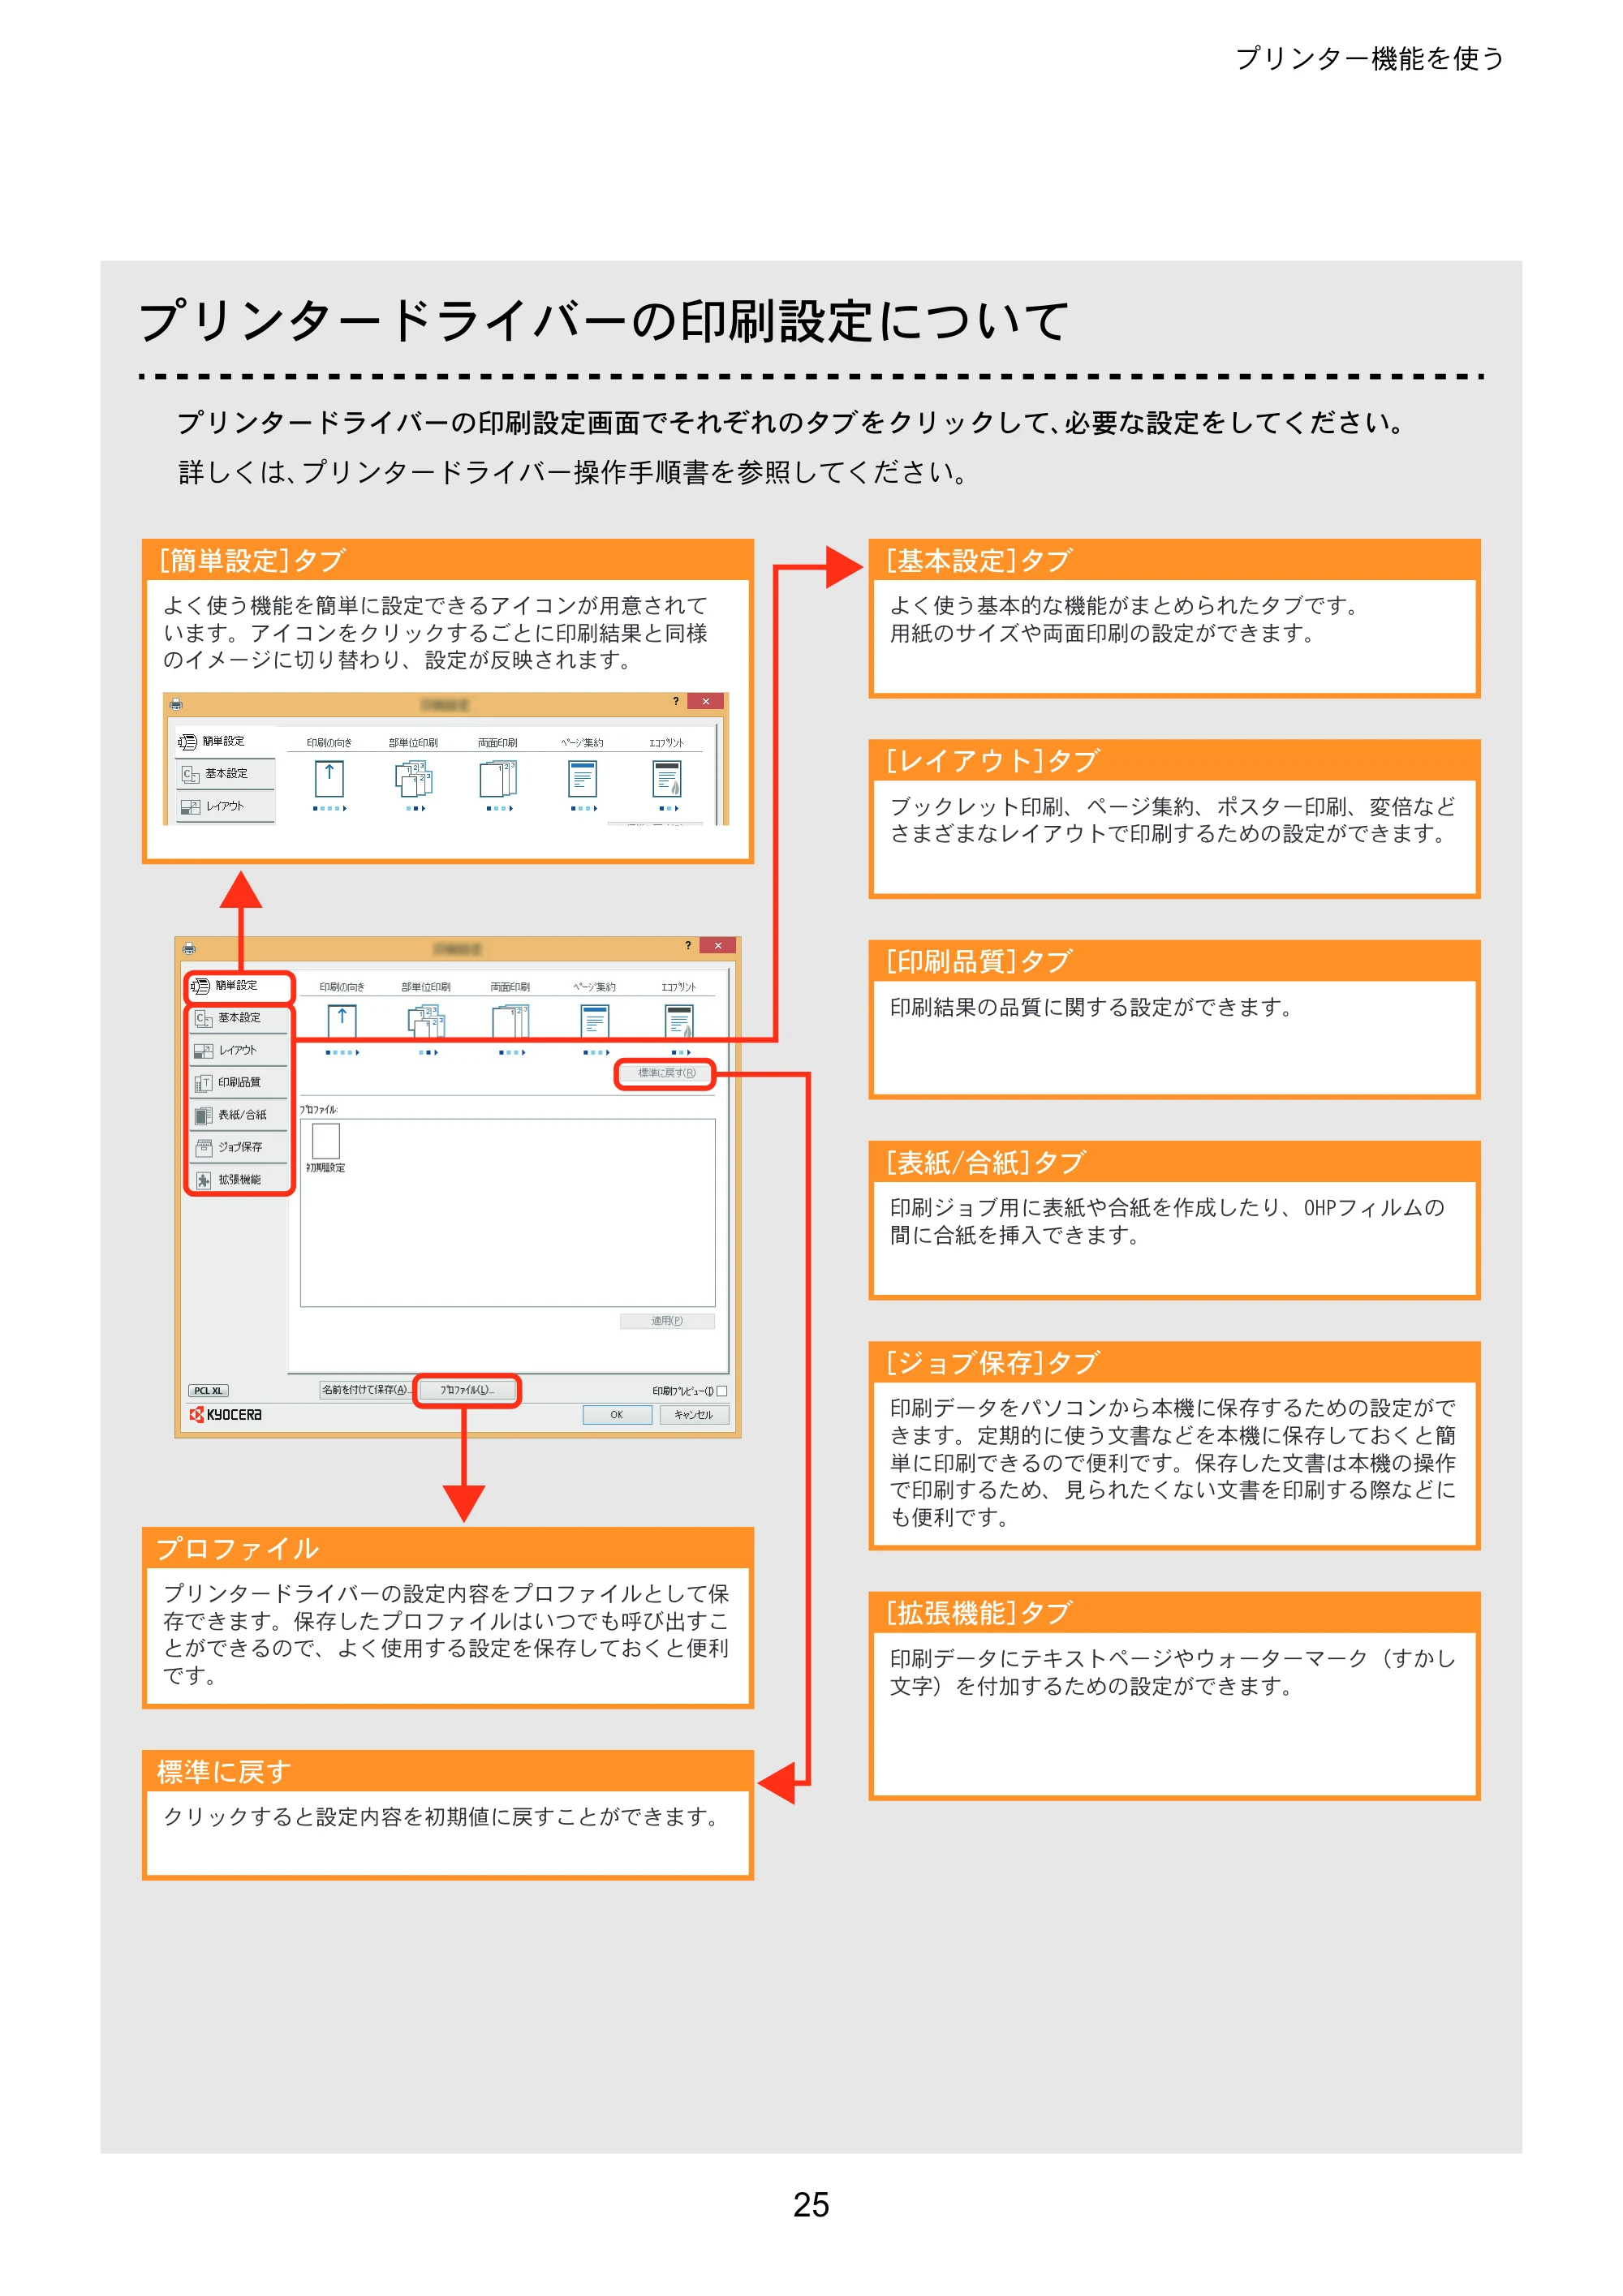The image size is (1623, 2296).
Task: Click the エコプリント icon in the cropped dialog
Action: [x=667, y=778]
